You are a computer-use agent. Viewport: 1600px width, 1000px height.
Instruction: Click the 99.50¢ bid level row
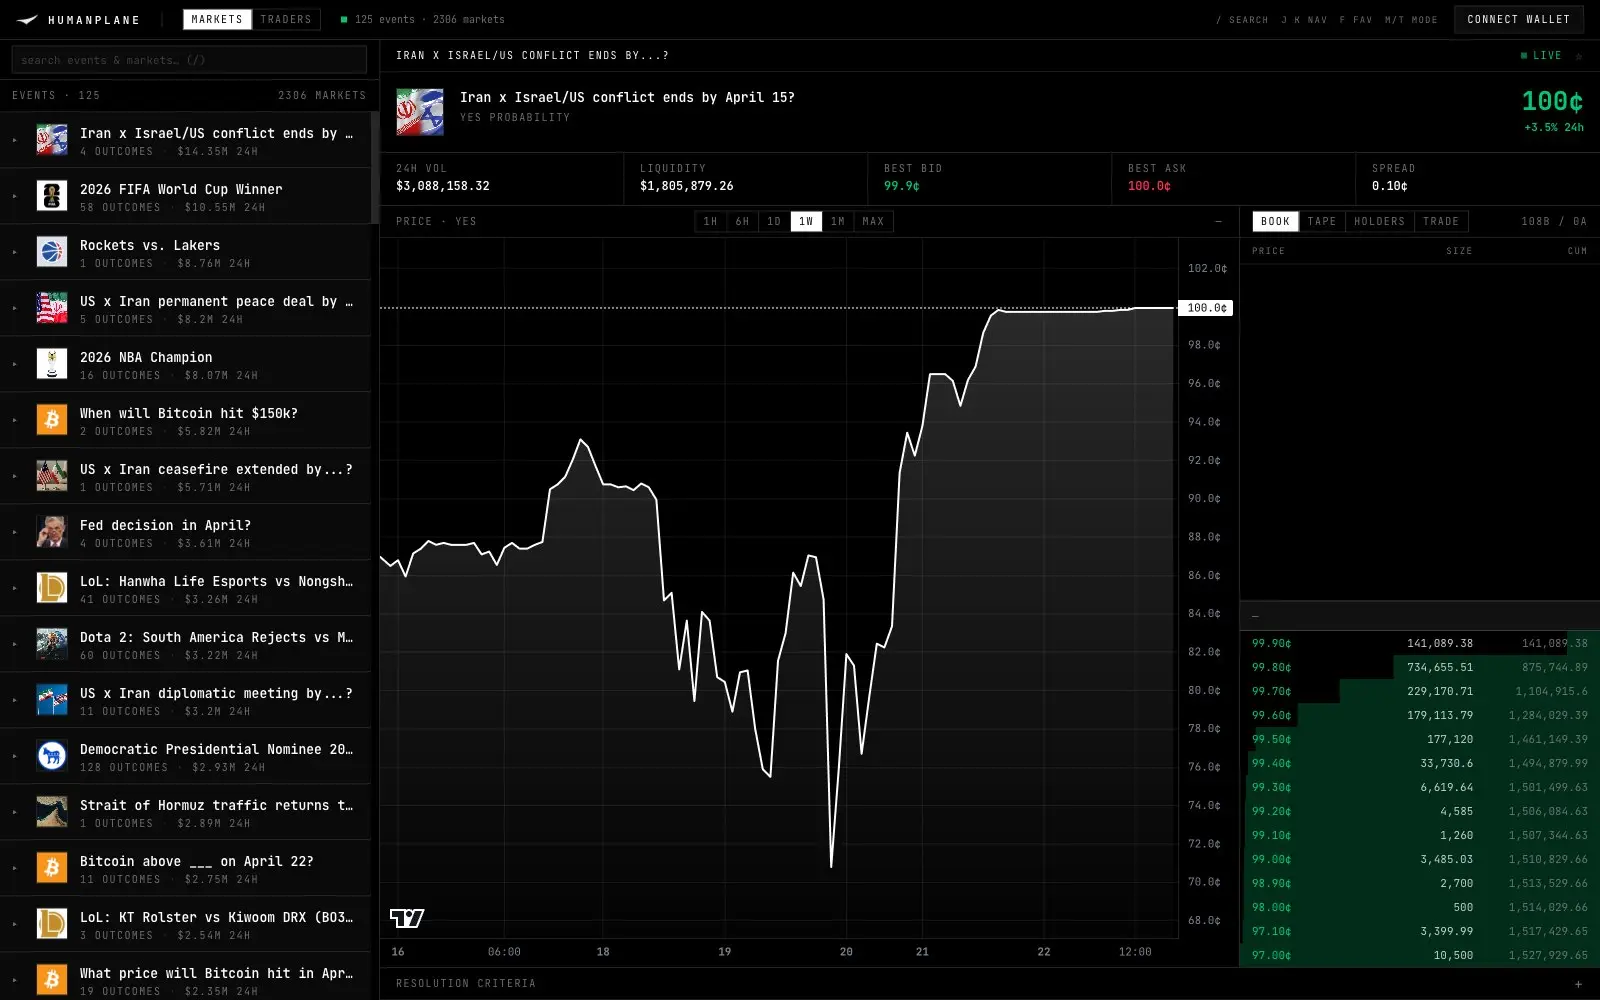point(1420,739)
